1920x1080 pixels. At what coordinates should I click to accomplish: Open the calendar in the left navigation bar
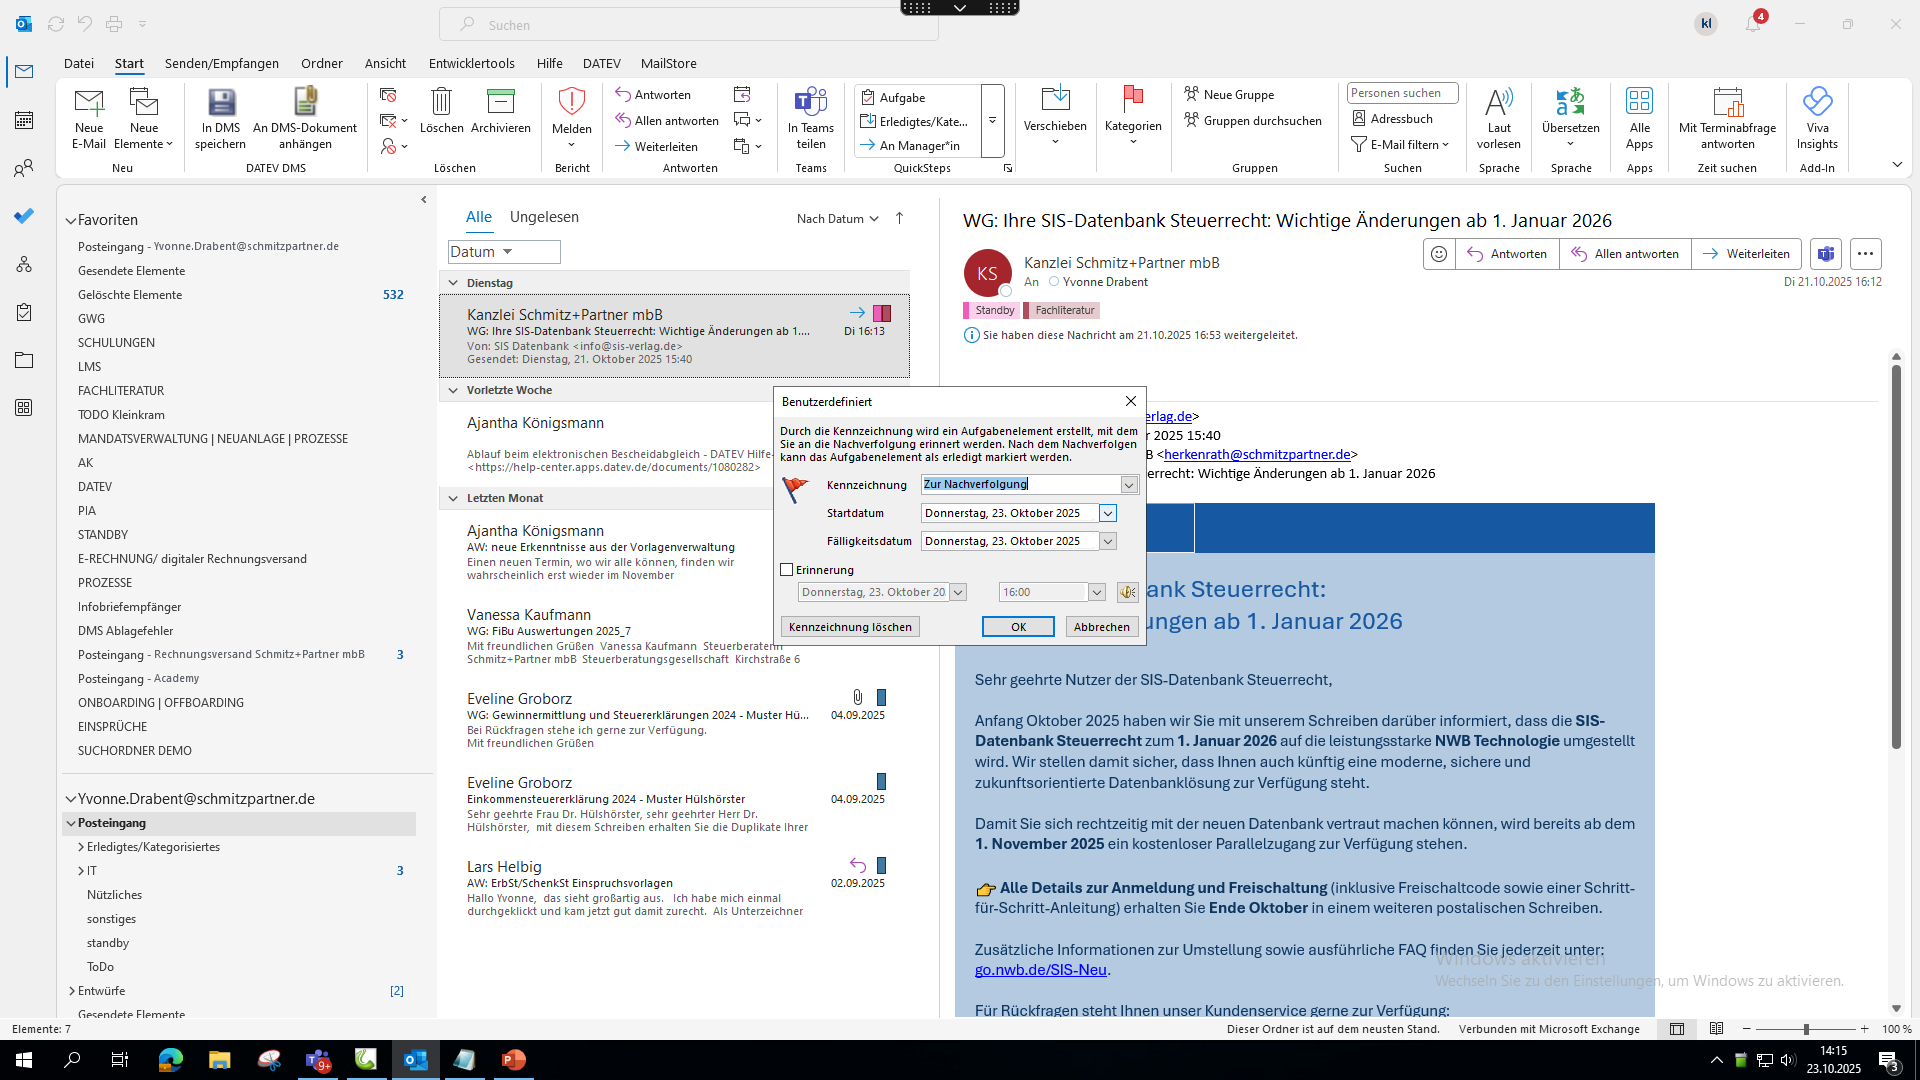pos(24,120)
